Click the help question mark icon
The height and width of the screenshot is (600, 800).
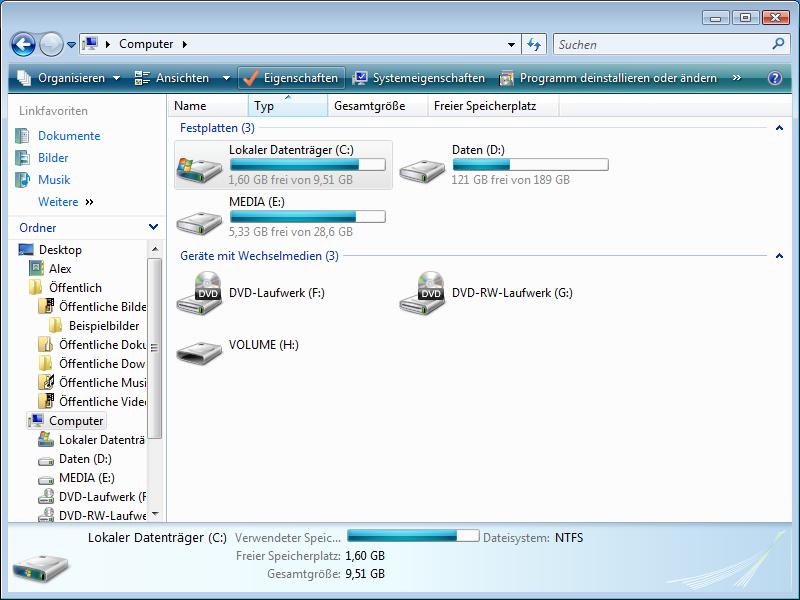click(775, 78)
